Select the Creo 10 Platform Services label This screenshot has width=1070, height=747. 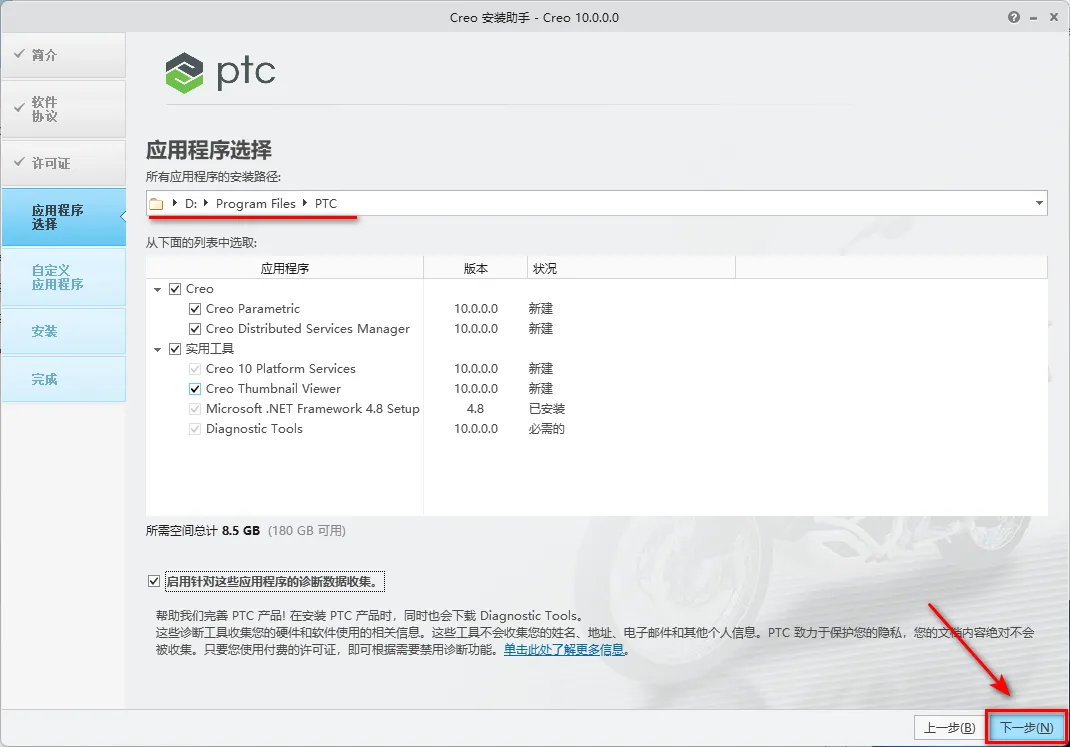point(280,368)
